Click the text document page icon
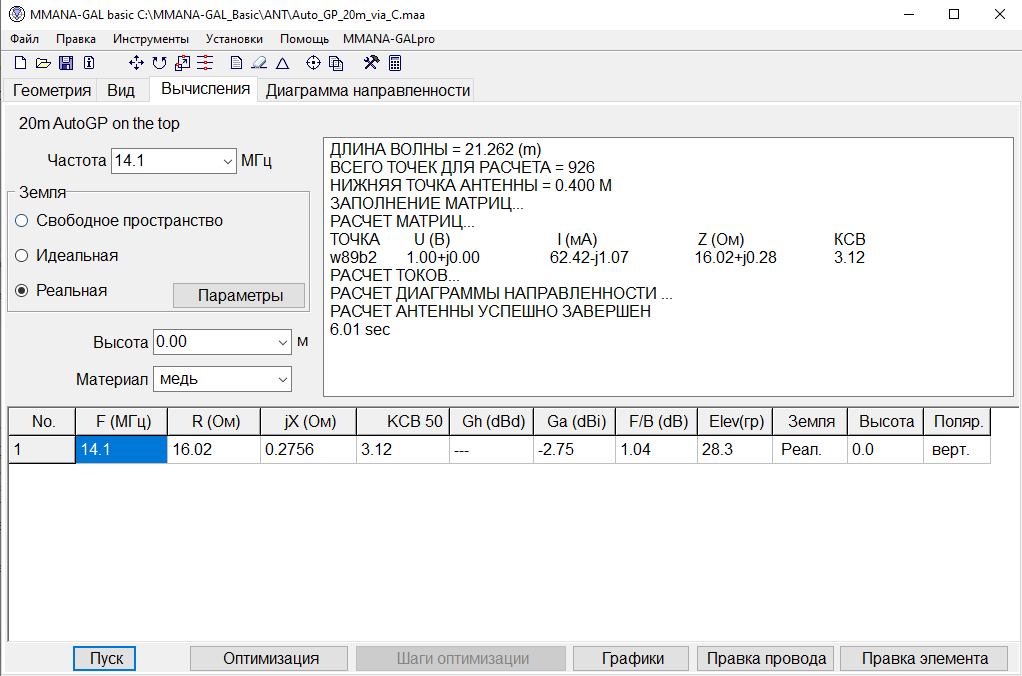Screen dimensions: 1022x676 click(237, 63)
